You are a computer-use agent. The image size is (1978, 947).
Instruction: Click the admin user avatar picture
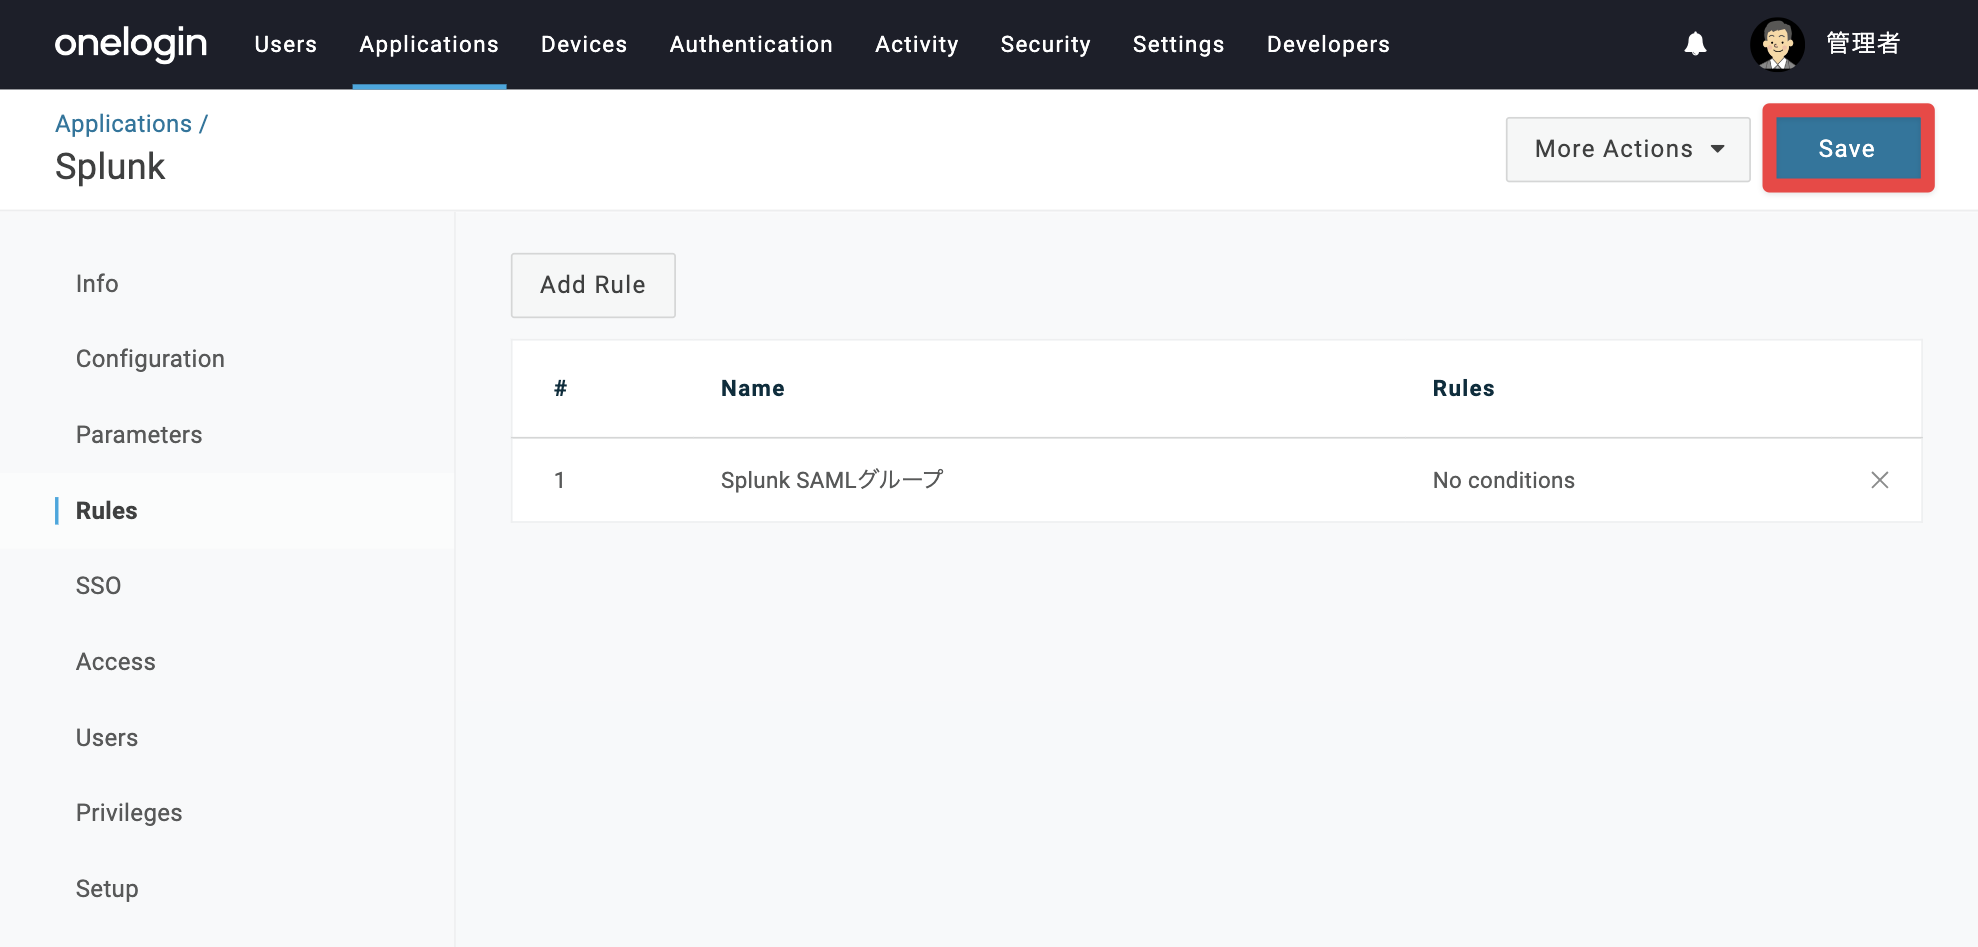[1777, 44]
